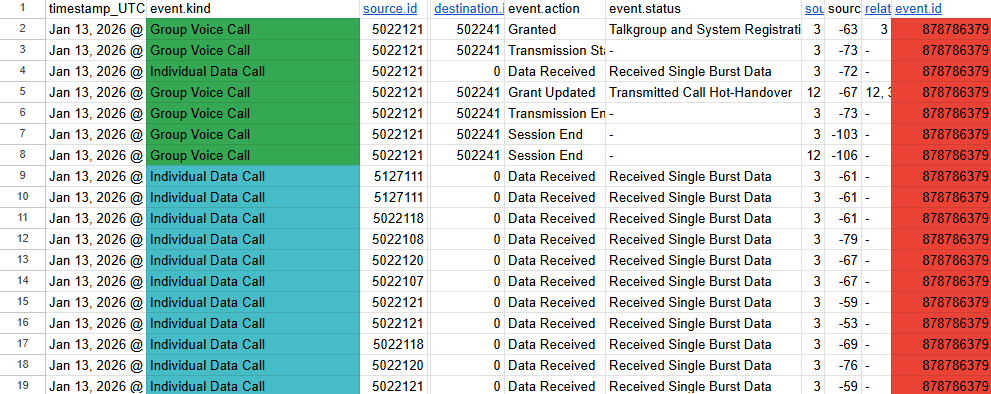Select Individual Data Call cell in row 9
The image size is (991, 394).
coord(253,176)
